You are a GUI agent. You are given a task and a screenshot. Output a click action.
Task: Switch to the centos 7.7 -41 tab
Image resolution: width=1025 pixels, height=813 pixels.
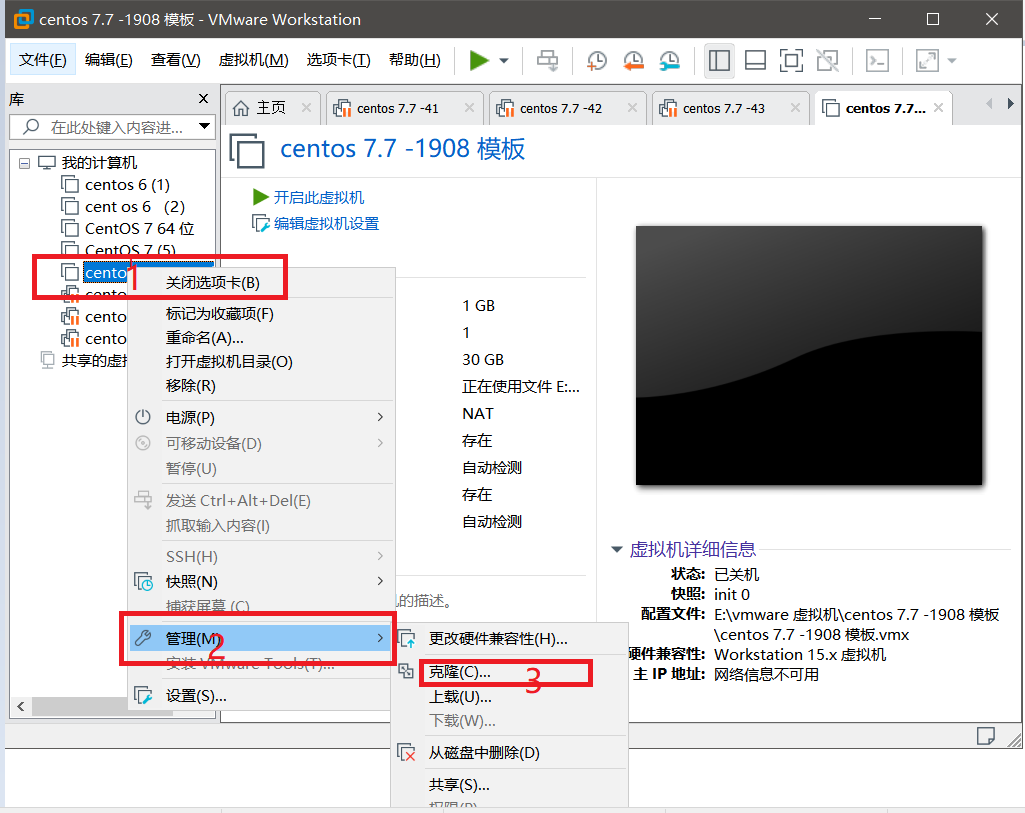(396, 108)
